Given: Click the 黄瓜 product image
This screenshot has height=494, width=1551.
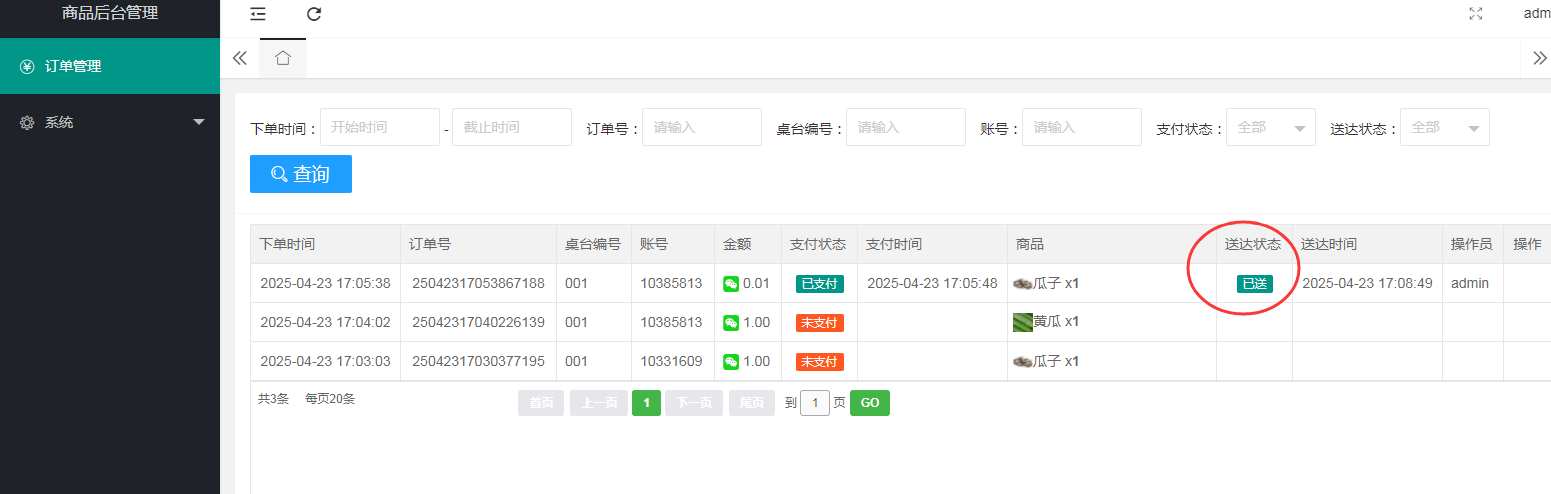Looking at the screenshot, I should coord(1022,322).
